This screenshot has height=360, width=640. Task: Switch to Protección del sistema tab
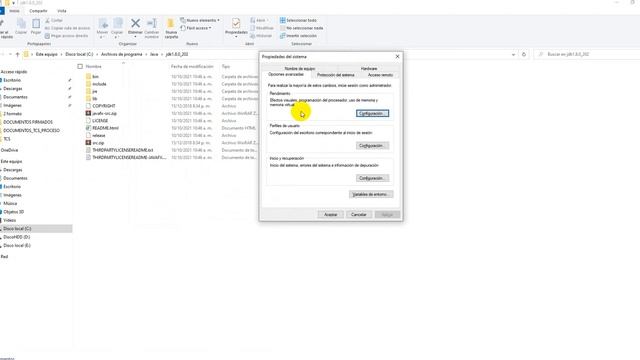tap(336, 75)
